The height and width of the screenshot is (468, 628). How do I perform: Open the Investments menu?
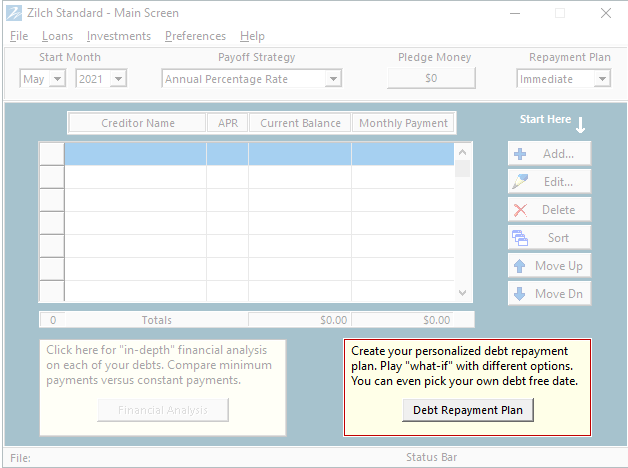tap(119, 36)
